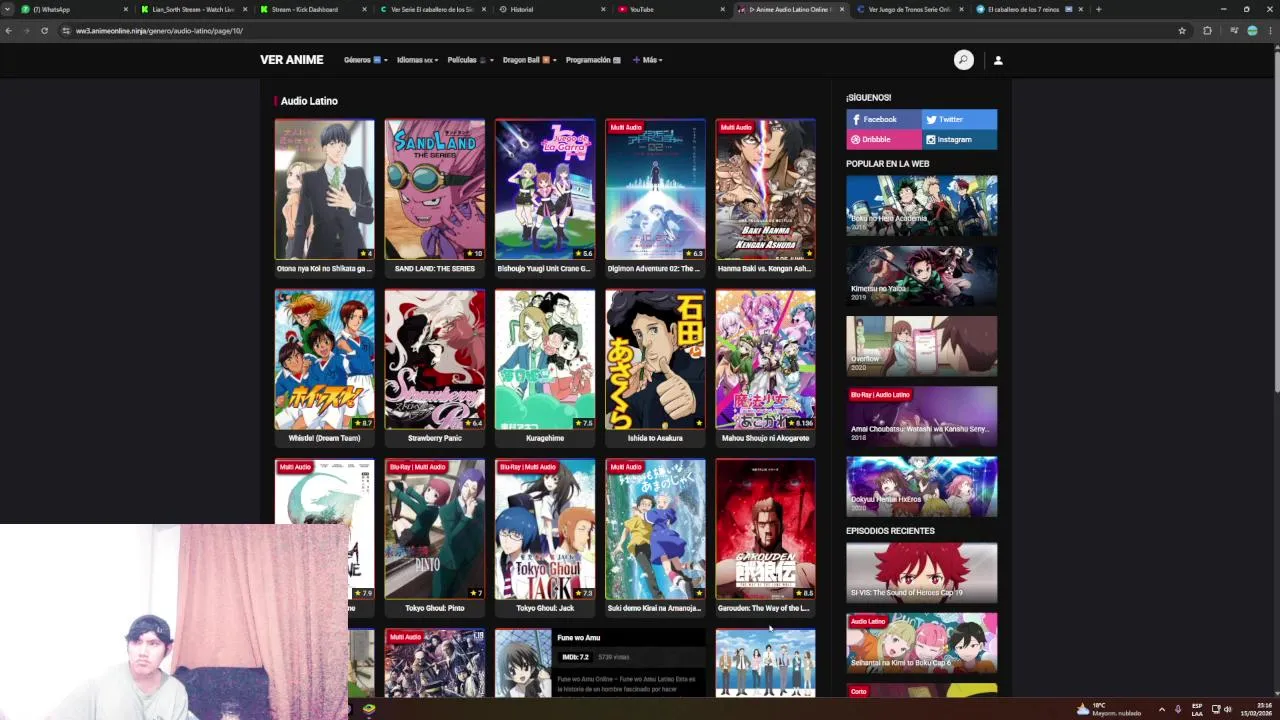Open a new browser tab

(x=1098, y=9)
